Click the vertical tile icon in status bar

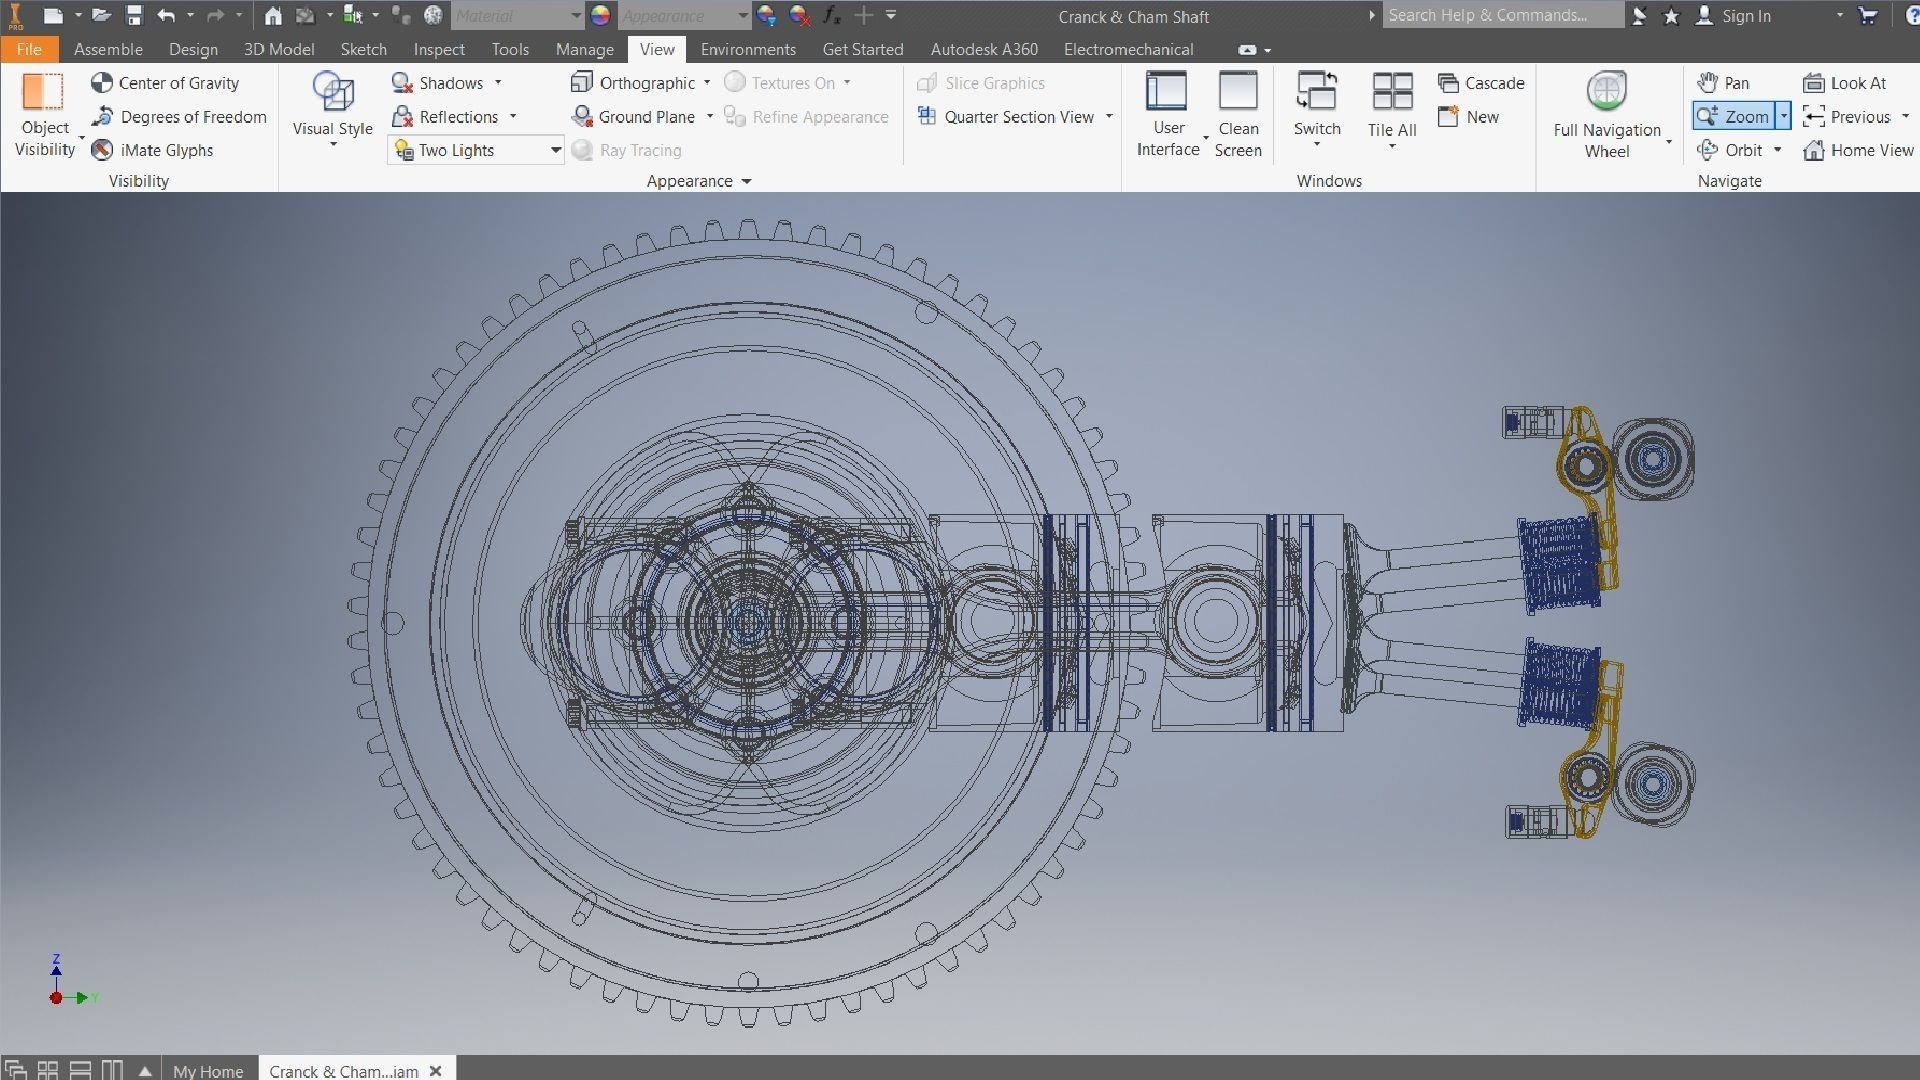[x=112, y=1070]
